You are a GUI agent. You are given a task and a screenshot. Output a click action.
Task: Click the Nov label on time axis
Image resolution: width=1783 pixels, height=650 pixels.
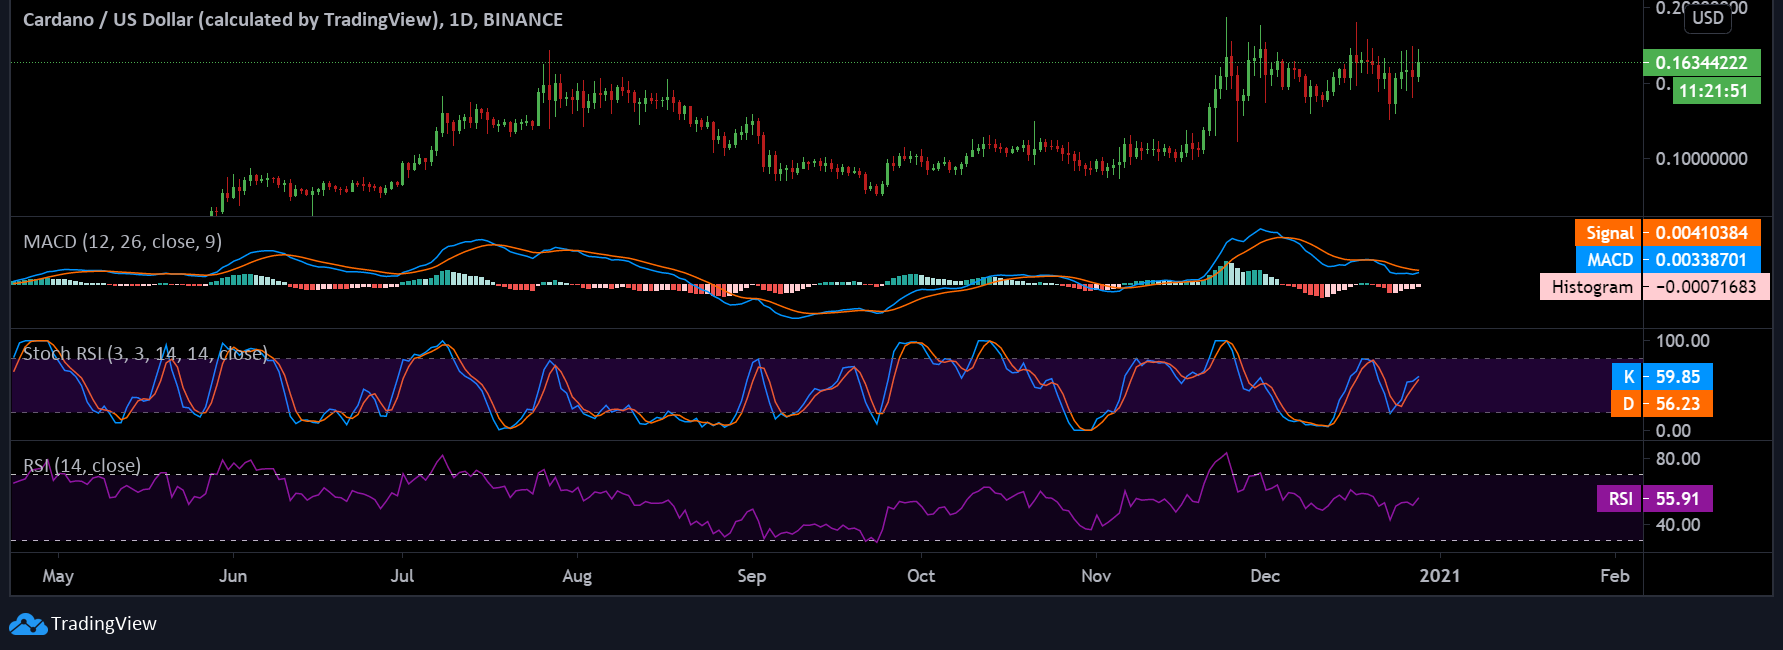click(x=1096, y=576)
